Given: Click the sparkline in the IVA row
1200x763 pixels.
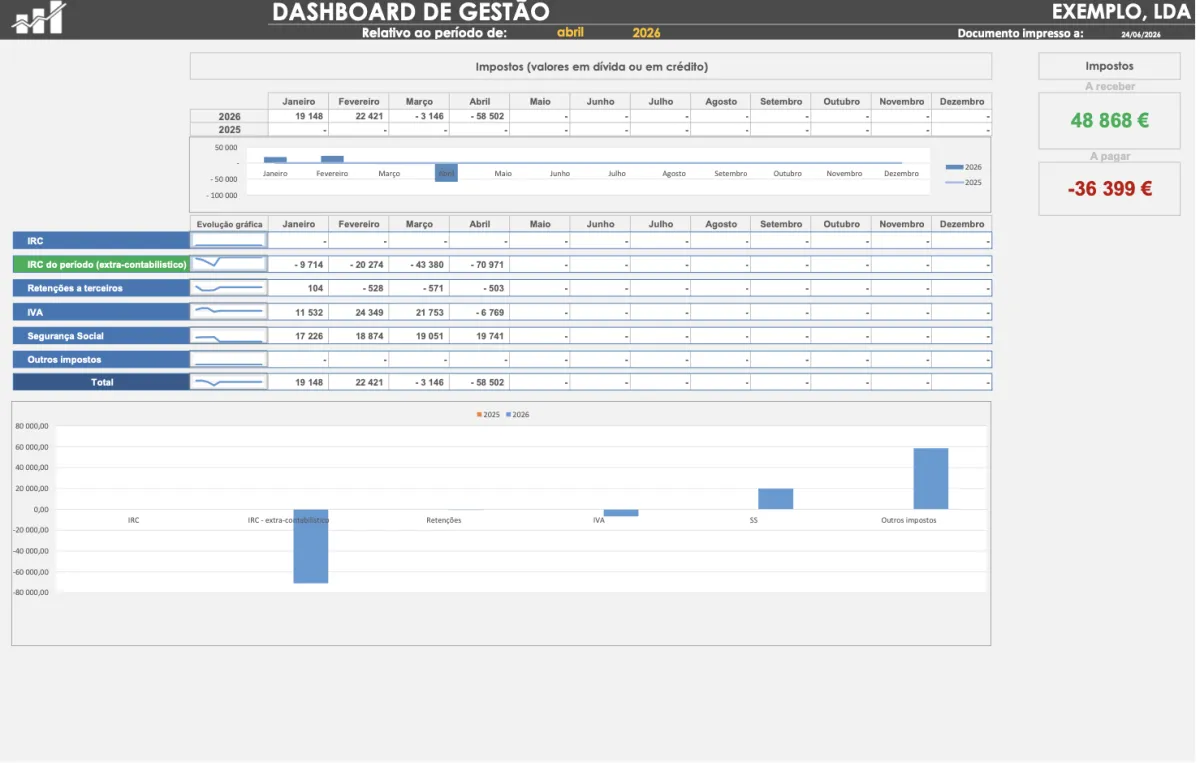Looking at the screenshot, I should point(229,312).
